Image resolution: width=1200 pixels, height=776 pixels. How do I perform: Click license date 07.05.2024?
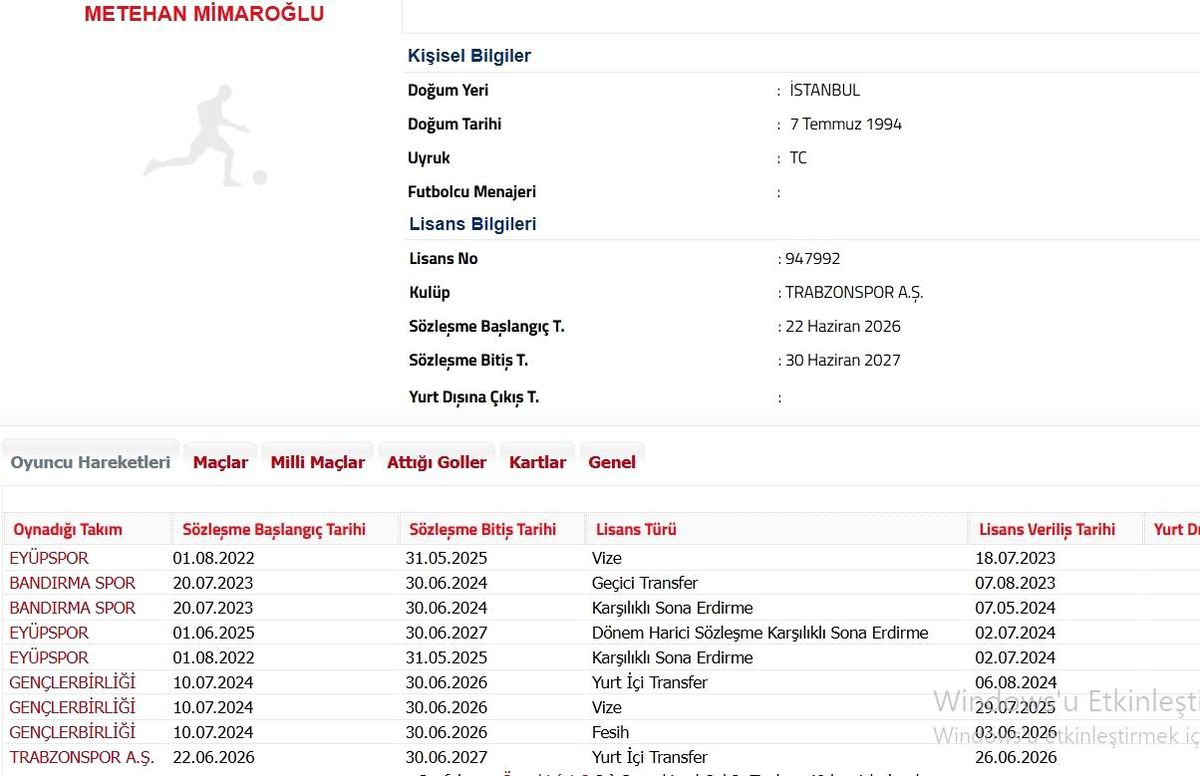1015,608
